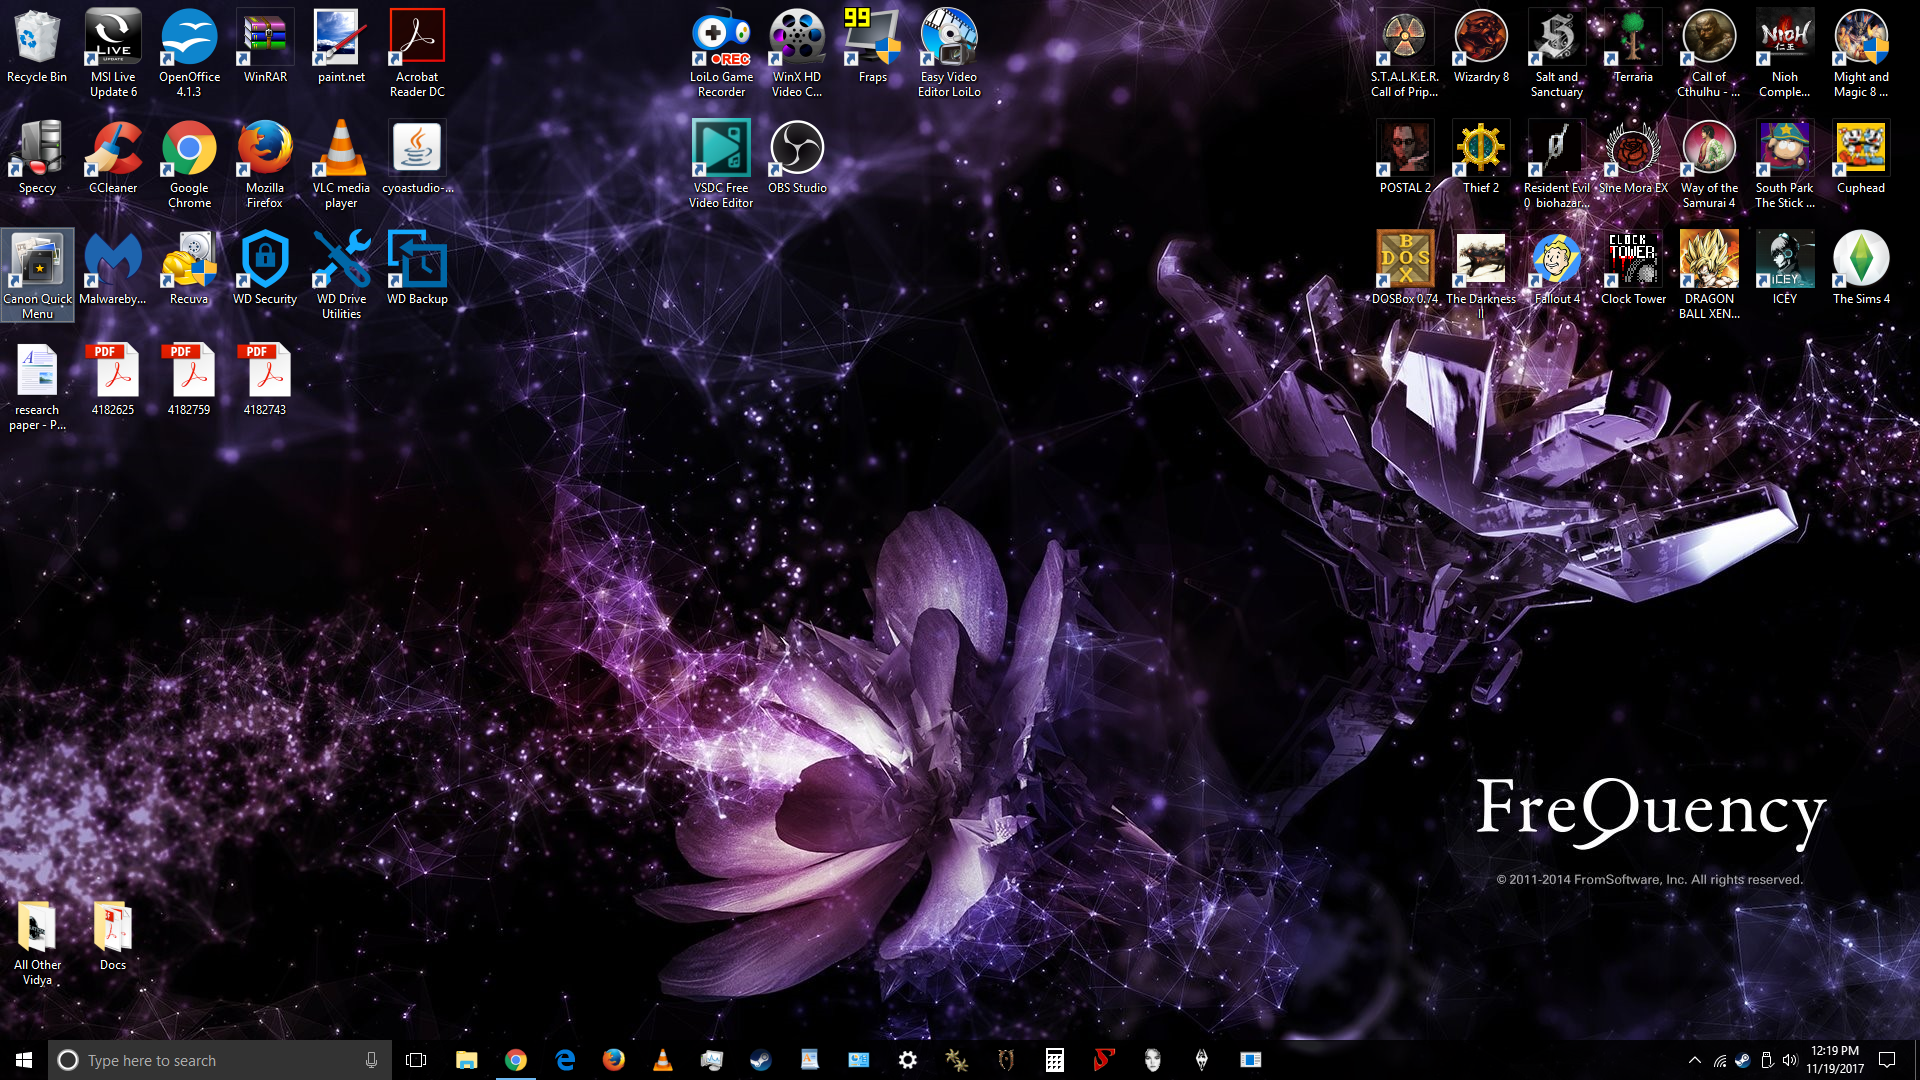Select the Fallout 4 shortcut

click(x=1557, y=269)
